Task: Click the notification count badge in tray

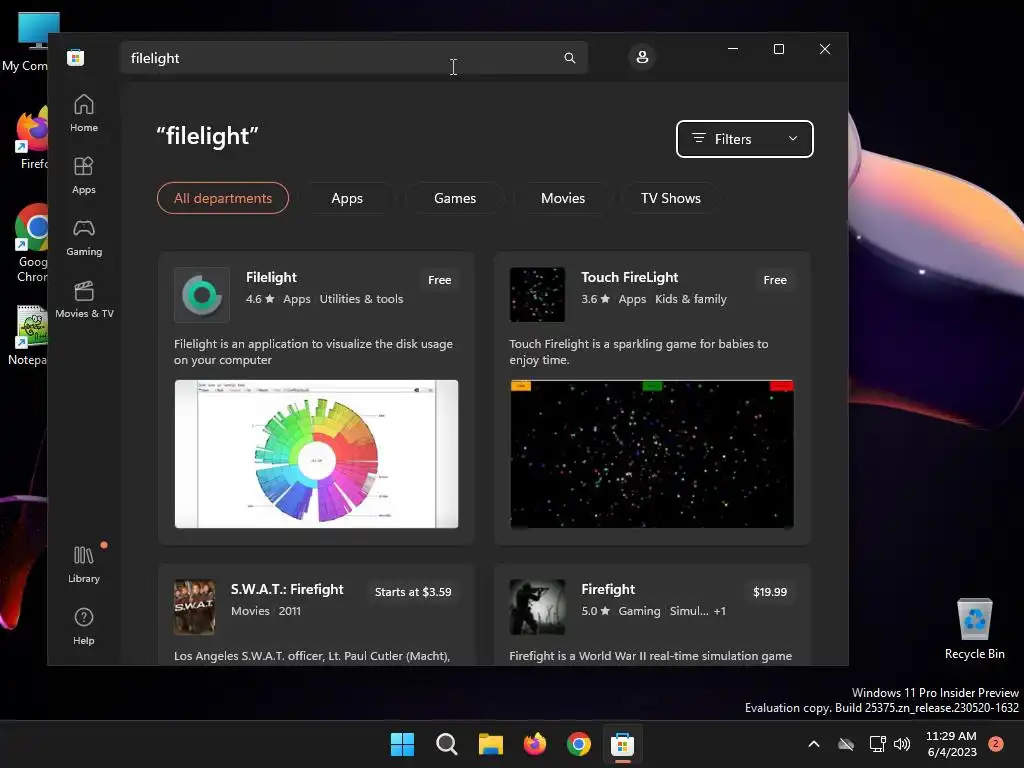Action: pyautogui.click(x=996, y=743)
